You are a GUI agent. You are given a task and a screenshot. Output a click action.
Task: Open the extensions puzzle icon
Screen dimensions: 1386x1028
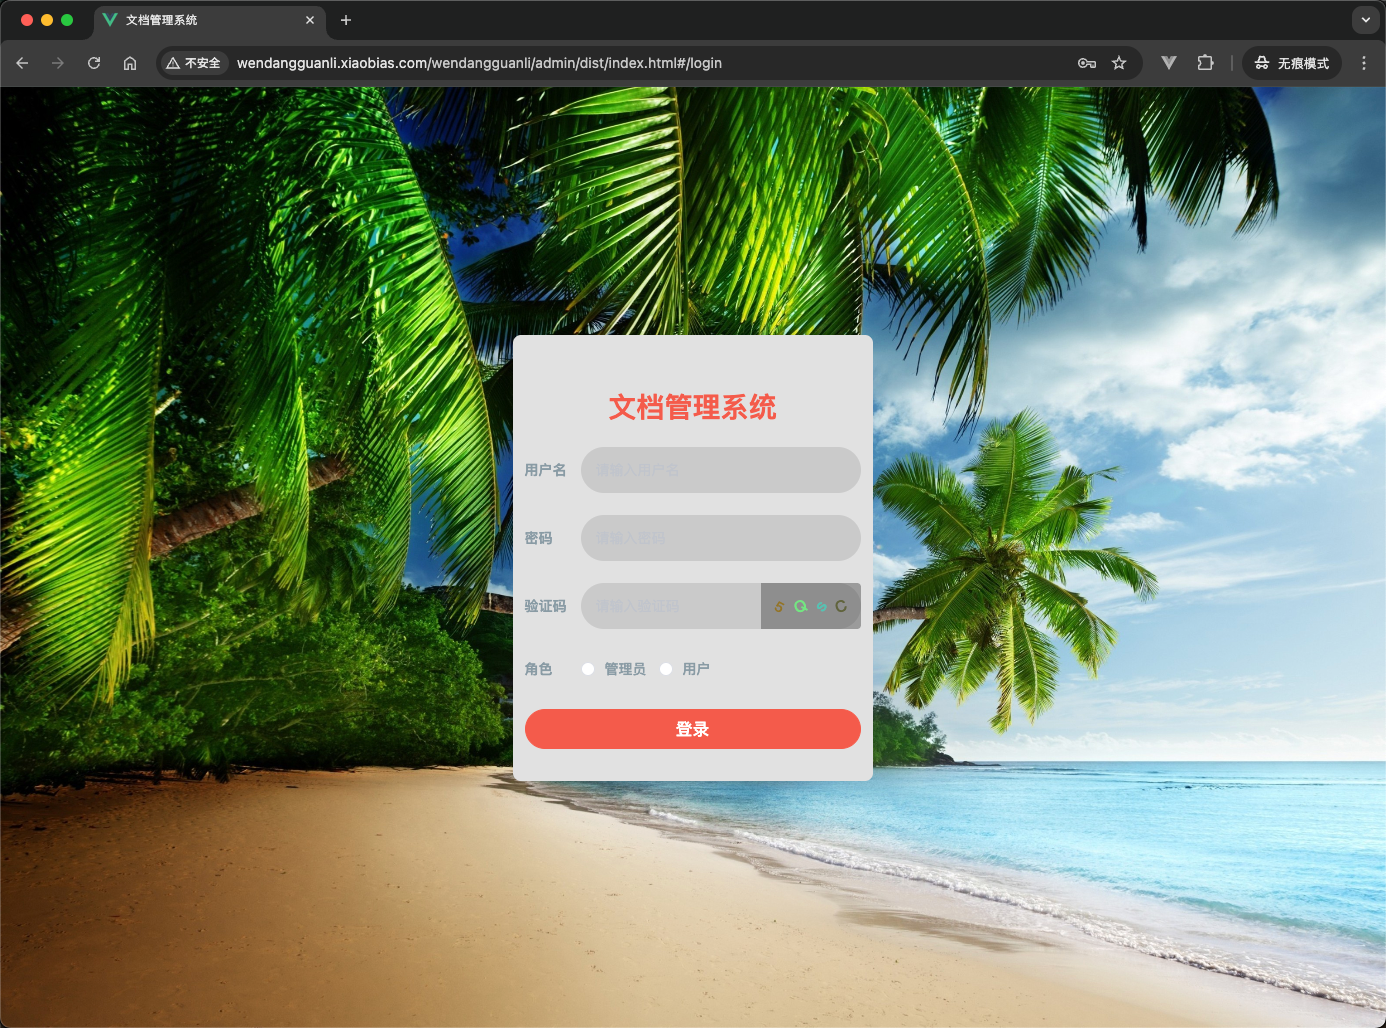click(x=1205, y=63)
